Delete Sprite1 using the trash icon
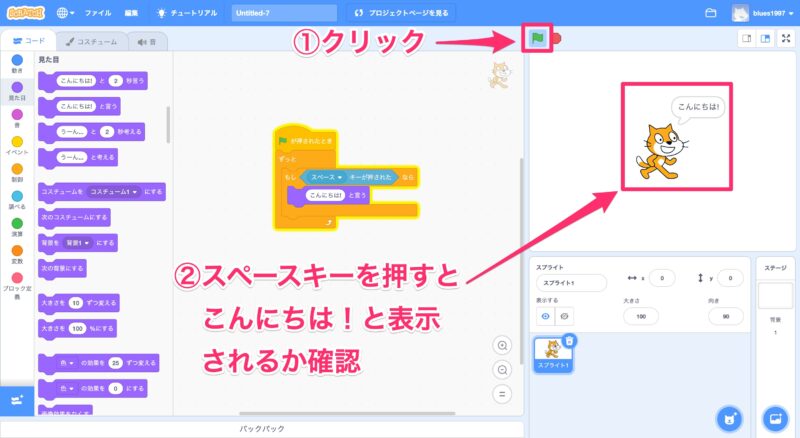 pos(570,342)
